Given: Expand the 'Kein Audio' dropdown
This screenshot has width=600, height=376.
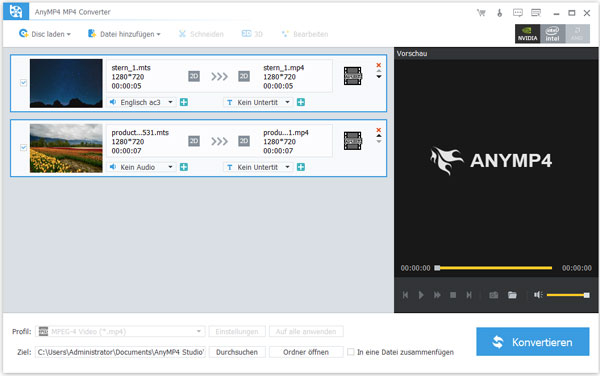Looking at the screenshot, I should 141,167.
